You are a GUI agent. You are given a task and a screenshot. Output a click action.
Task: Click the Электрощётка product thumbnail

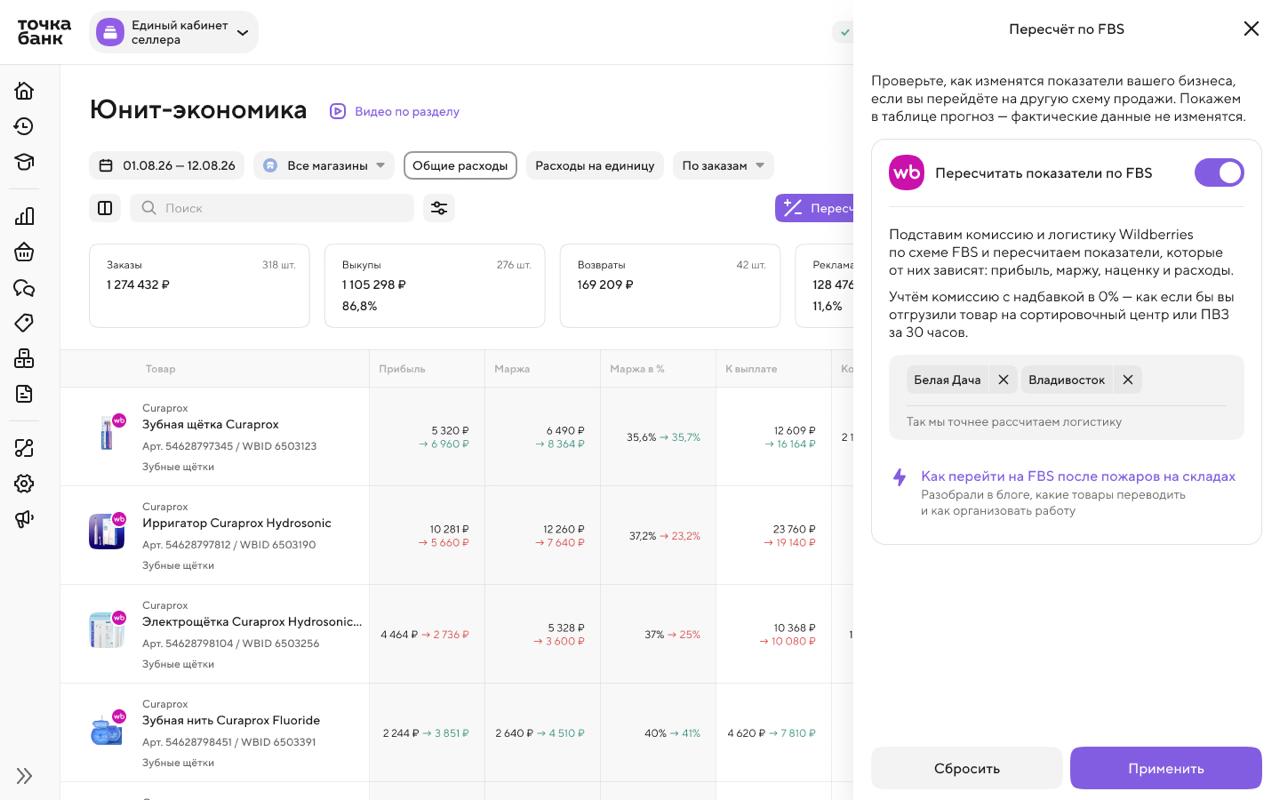point(107,630)
